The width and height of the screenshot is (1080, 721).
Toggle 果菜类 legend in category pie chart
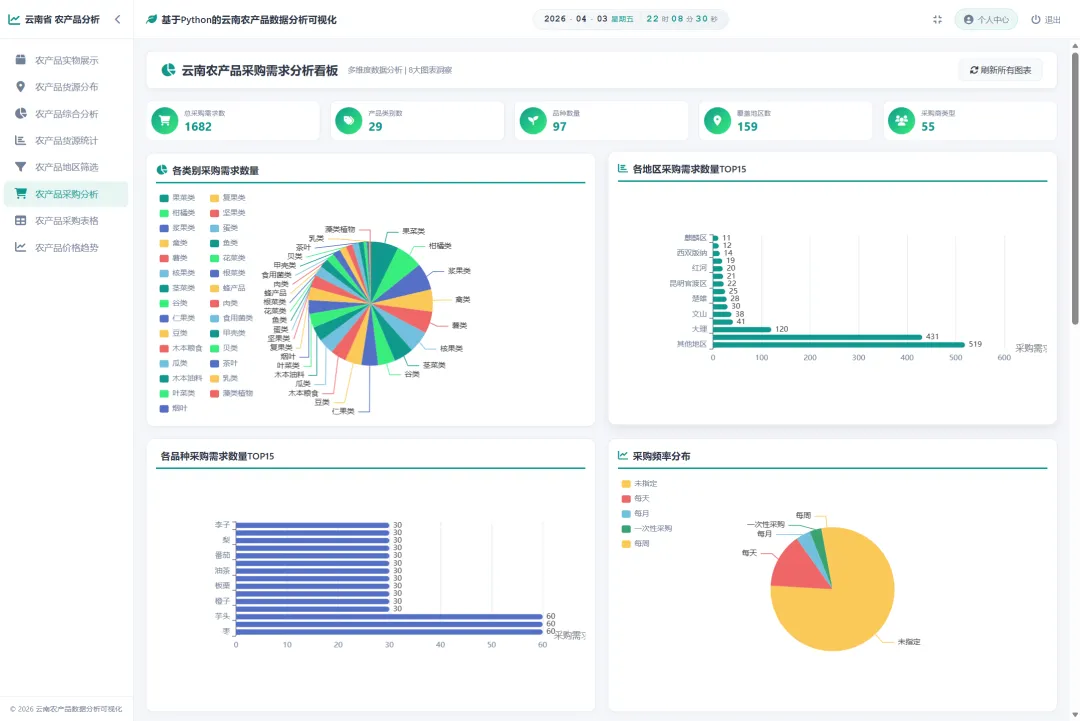point(178,198)
